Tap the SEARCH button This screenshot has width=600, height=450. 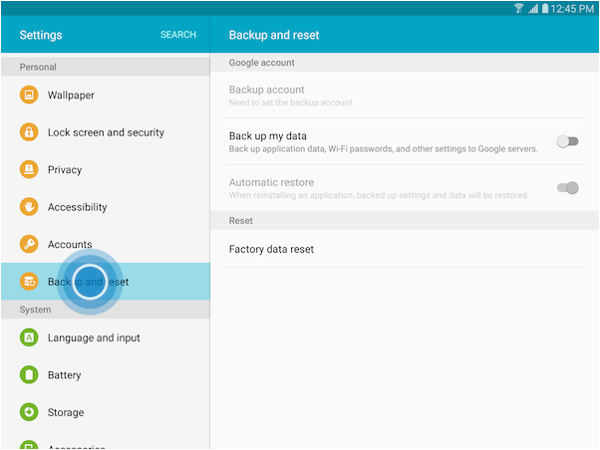178,35
